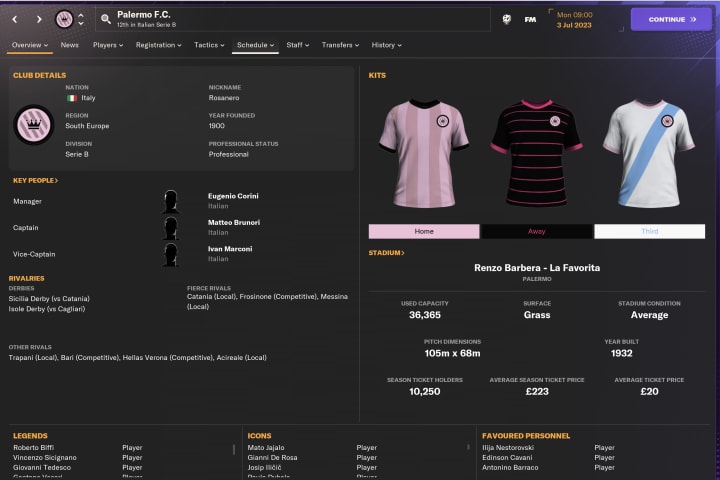Viewport: 720px width, 480px height.
Task: Click the other rivals line starting with Trapani
Action: click(x=137, y=357)
